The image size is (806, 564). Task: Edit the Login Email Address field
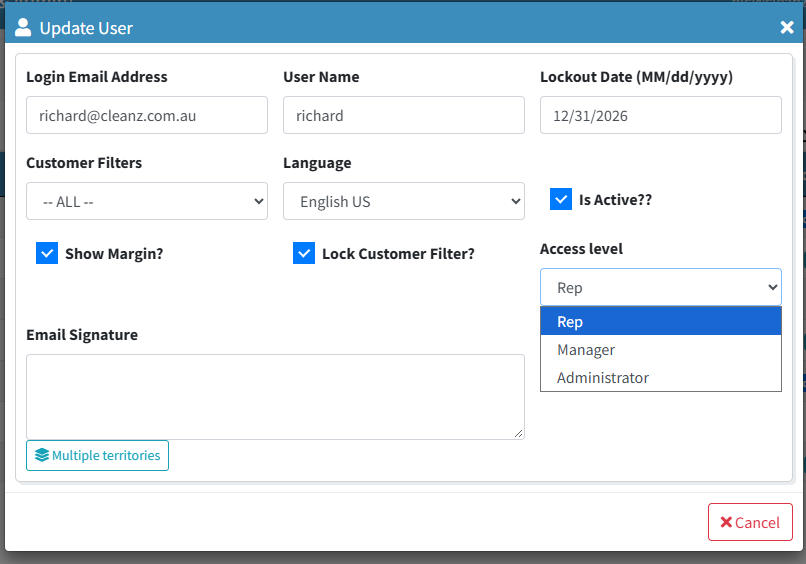coord(147,115)
